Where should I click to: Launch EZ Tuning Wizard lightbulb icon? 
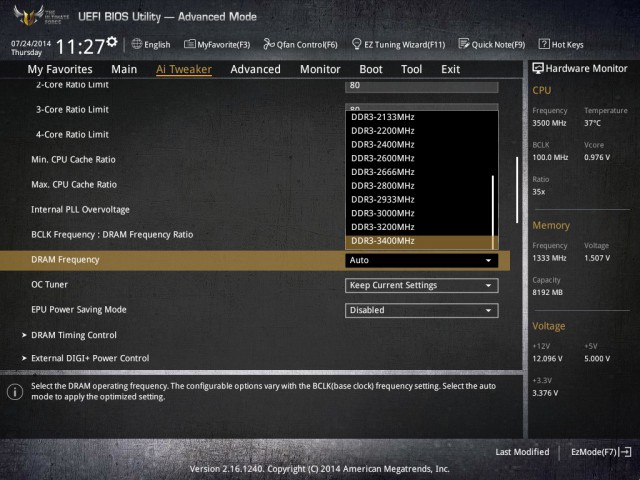pyautogui.click(x=356, y=44)
